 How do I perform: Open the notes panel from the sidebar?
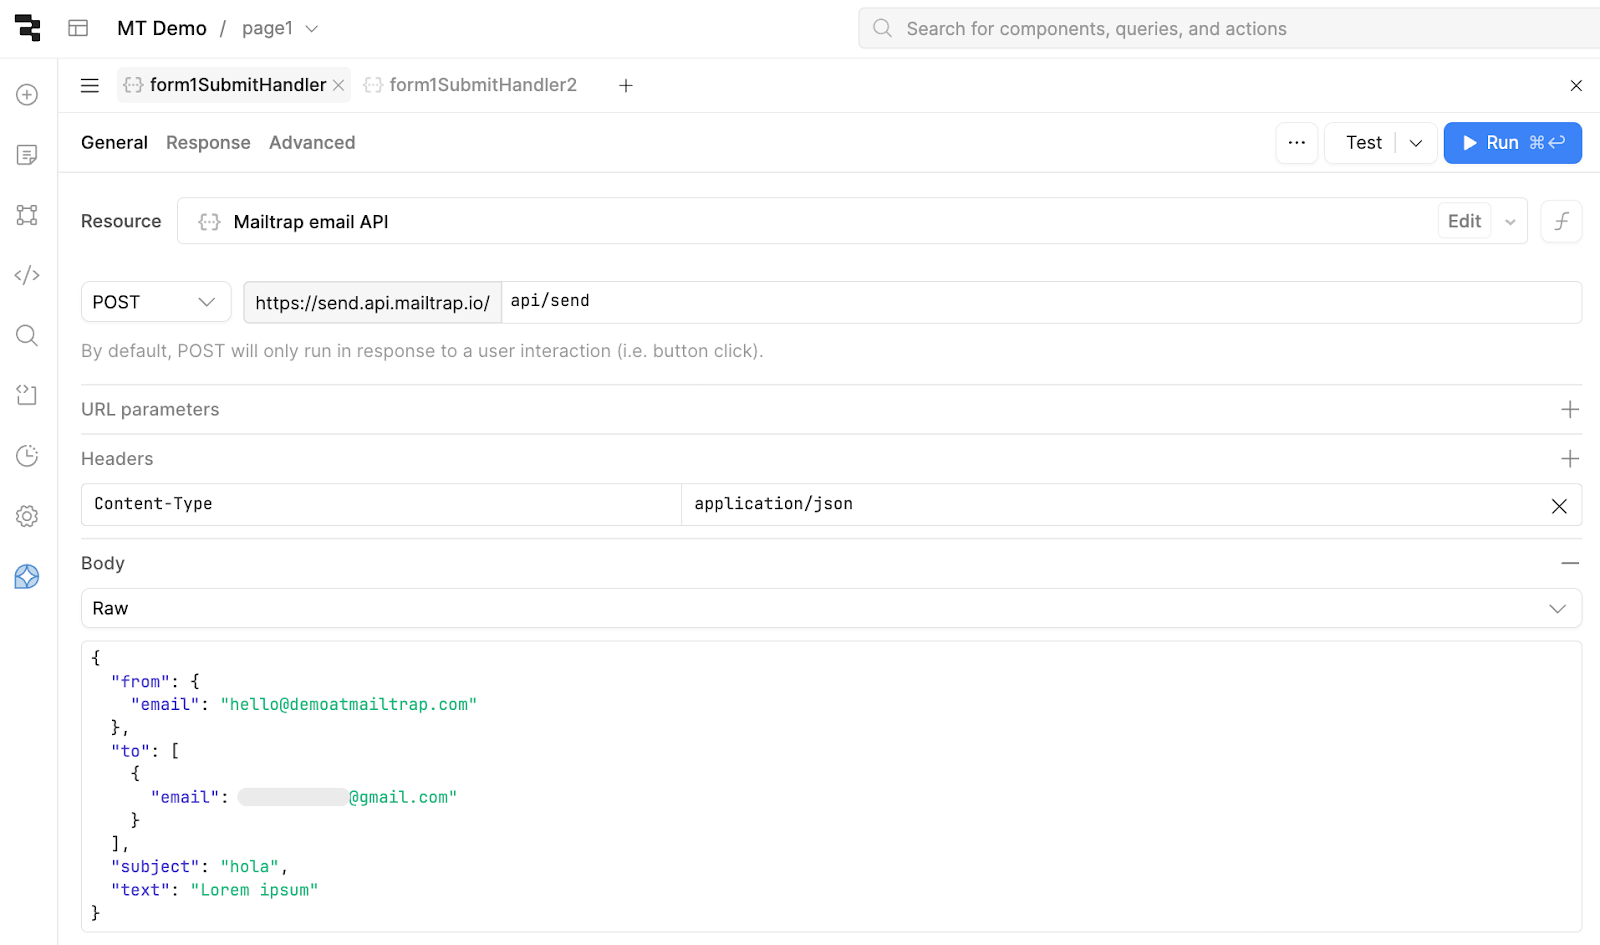point(26,155)
